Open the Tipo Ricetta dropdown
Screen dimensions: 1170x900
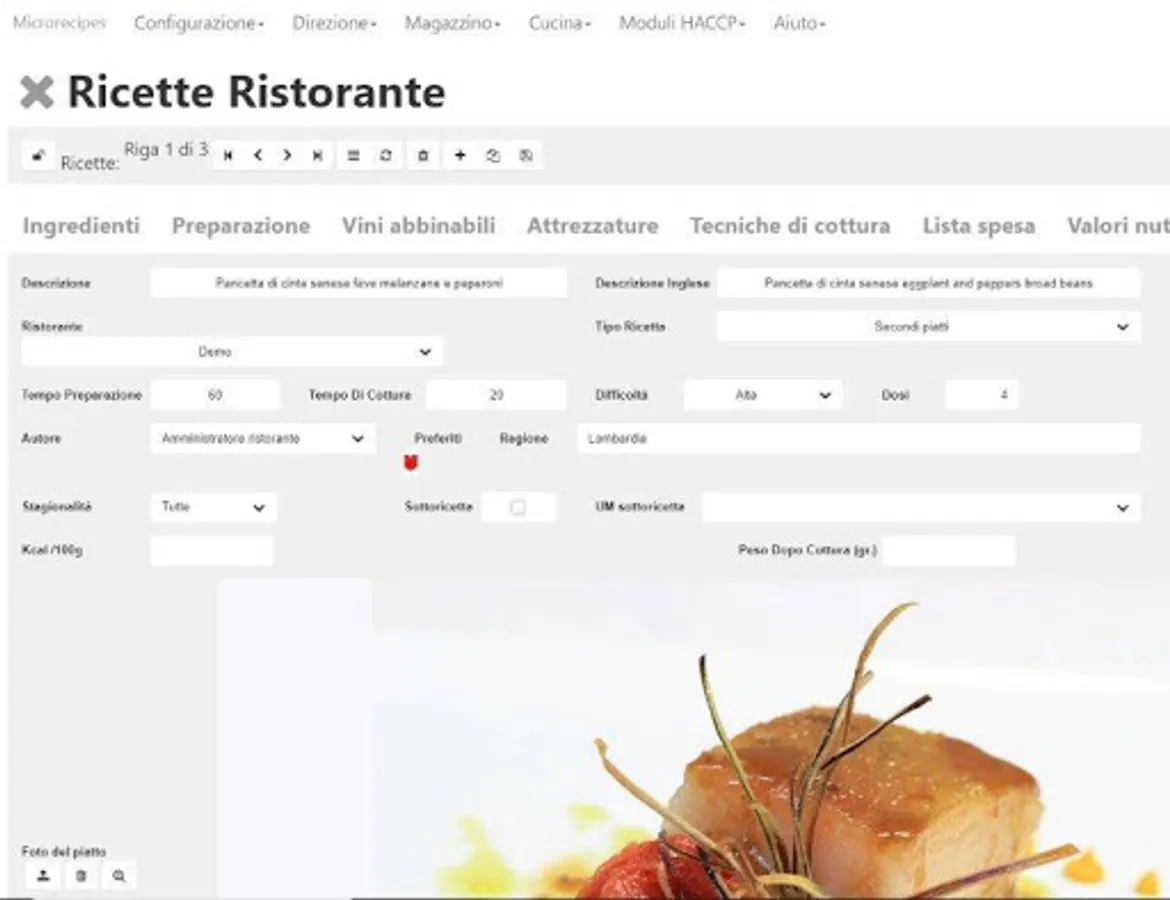pos(928,327)
